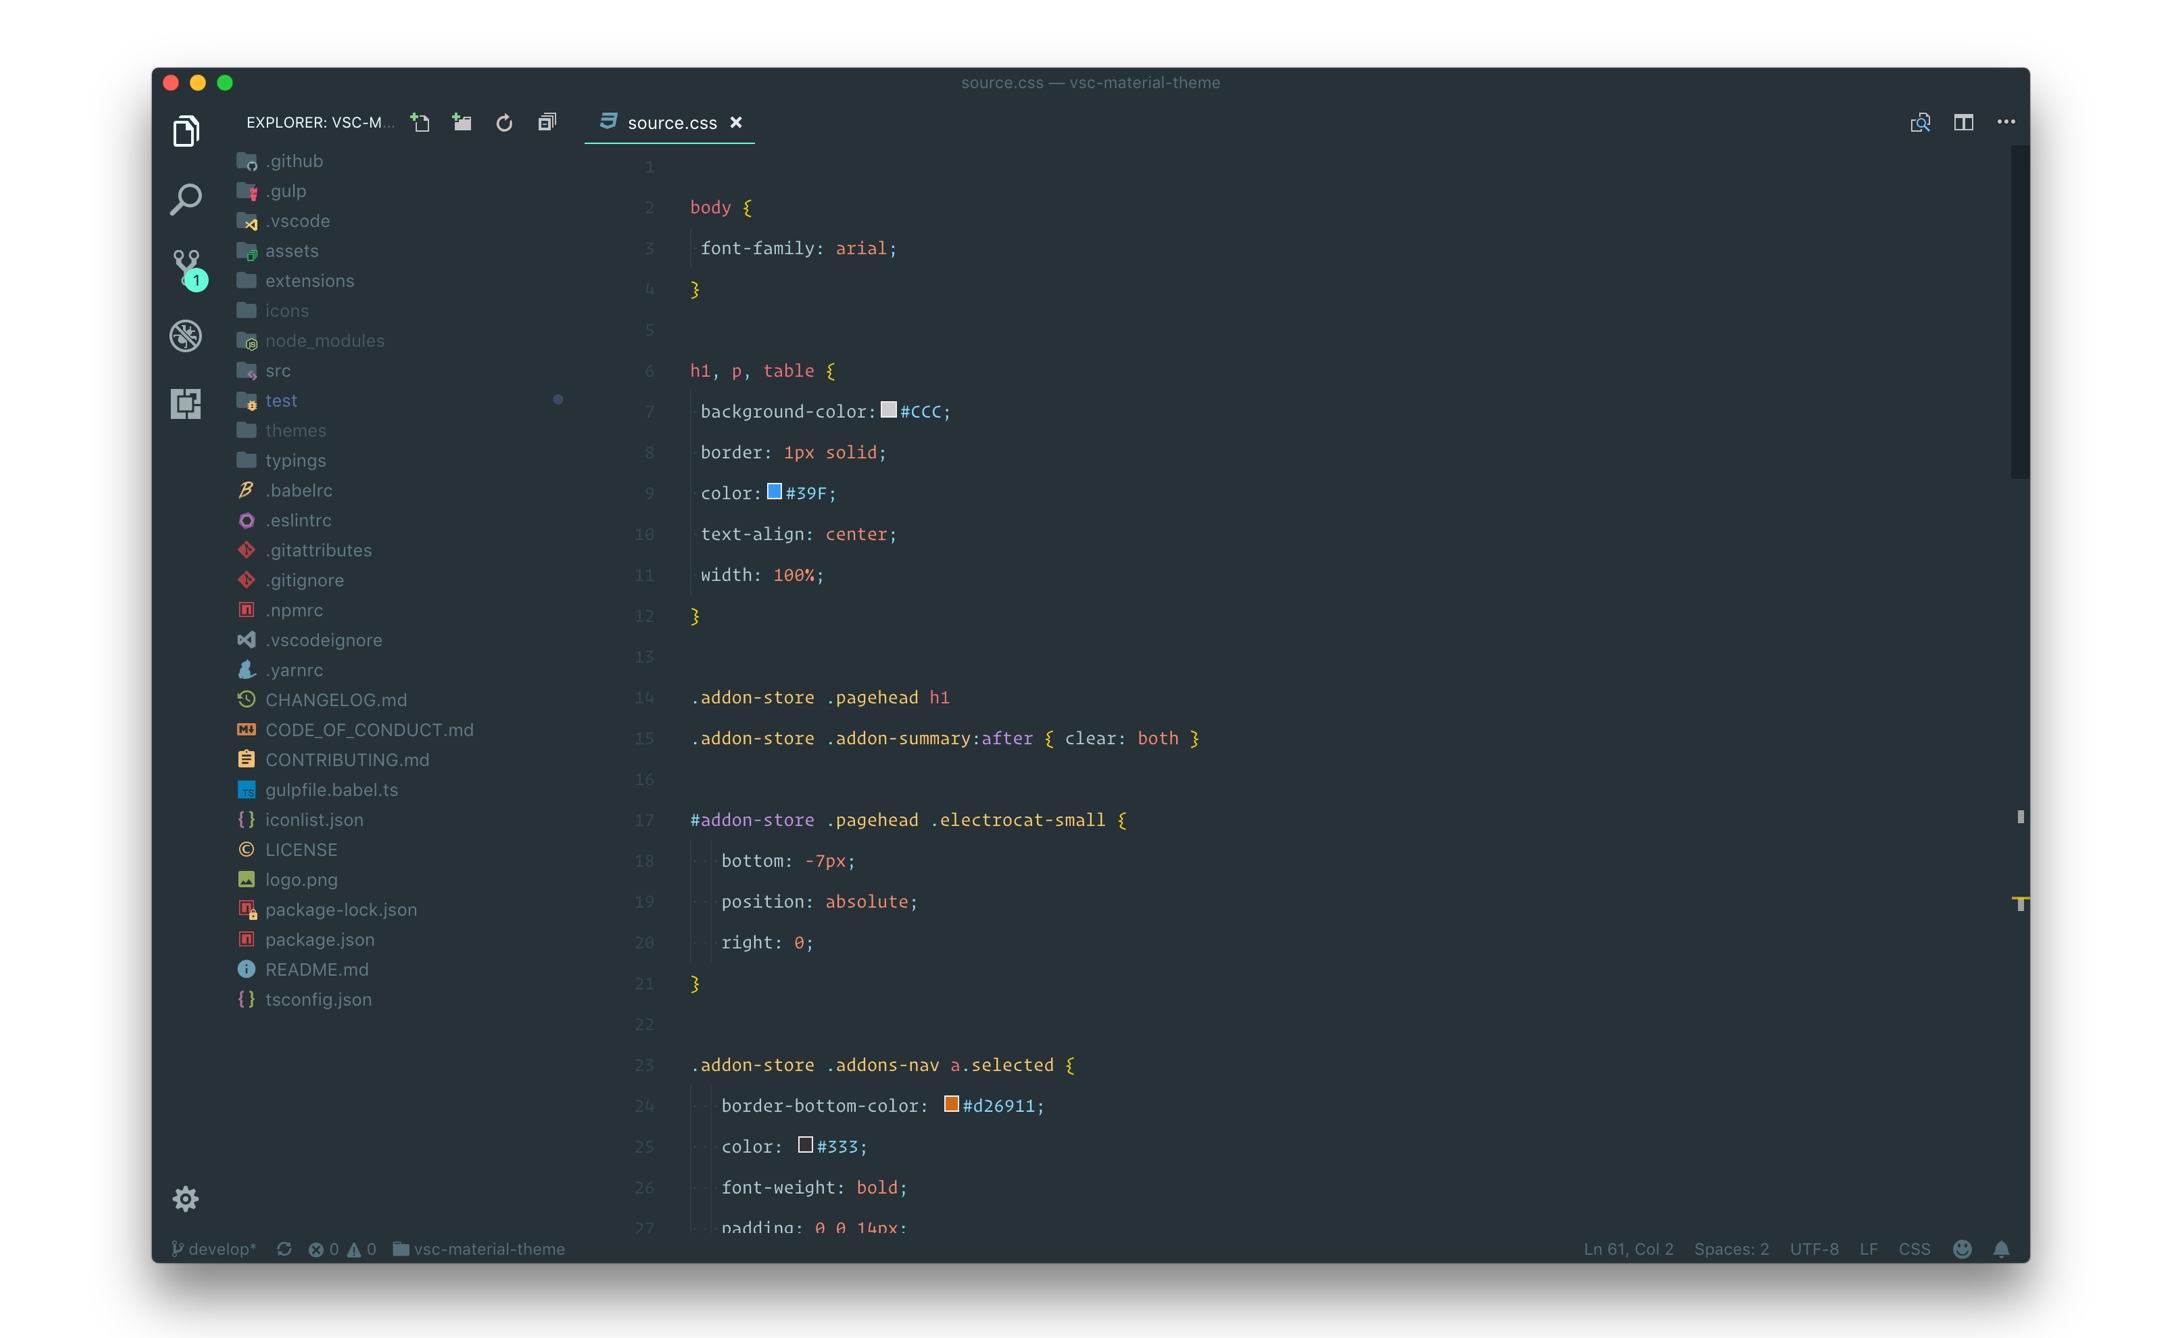
Task: Expand the themes folder
Action: tap(300, 430)
